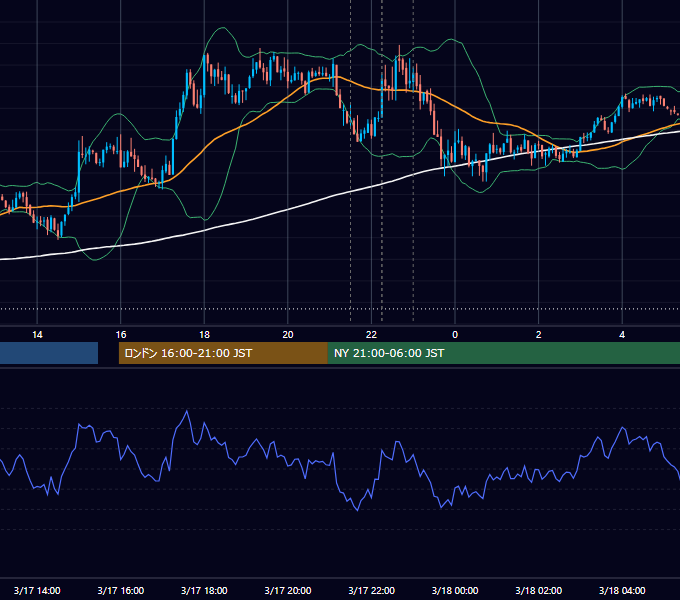
Task: Click the 3/18 04:00 date label
Action: click(x=622, y=590)
